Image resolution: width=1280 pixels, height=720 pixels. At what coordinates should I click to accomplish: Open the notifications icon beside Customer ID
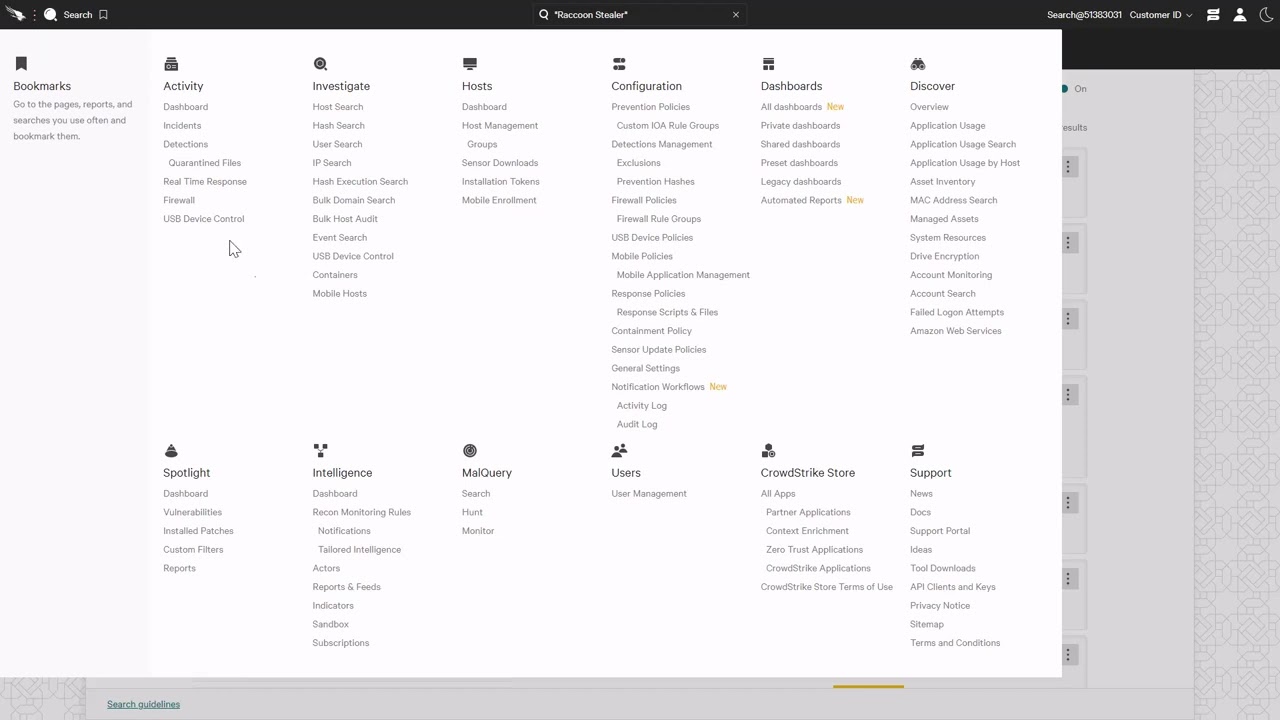(1213, 15)
